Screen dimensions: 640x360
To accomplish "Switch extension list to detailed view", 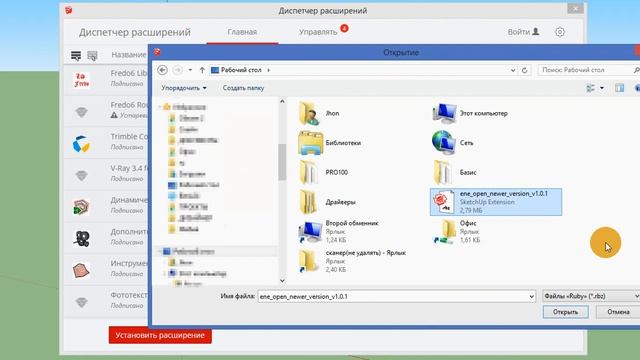I will tap(76, 56).
